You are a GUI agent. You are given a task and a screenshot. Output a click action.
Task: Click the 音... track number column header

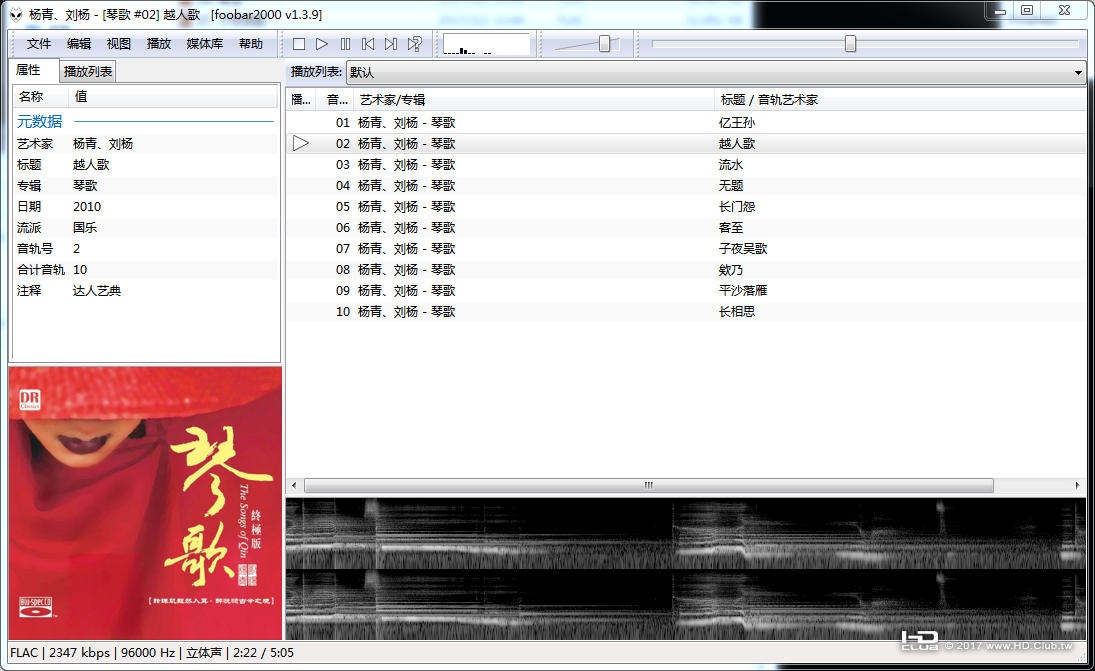point(337,100)
